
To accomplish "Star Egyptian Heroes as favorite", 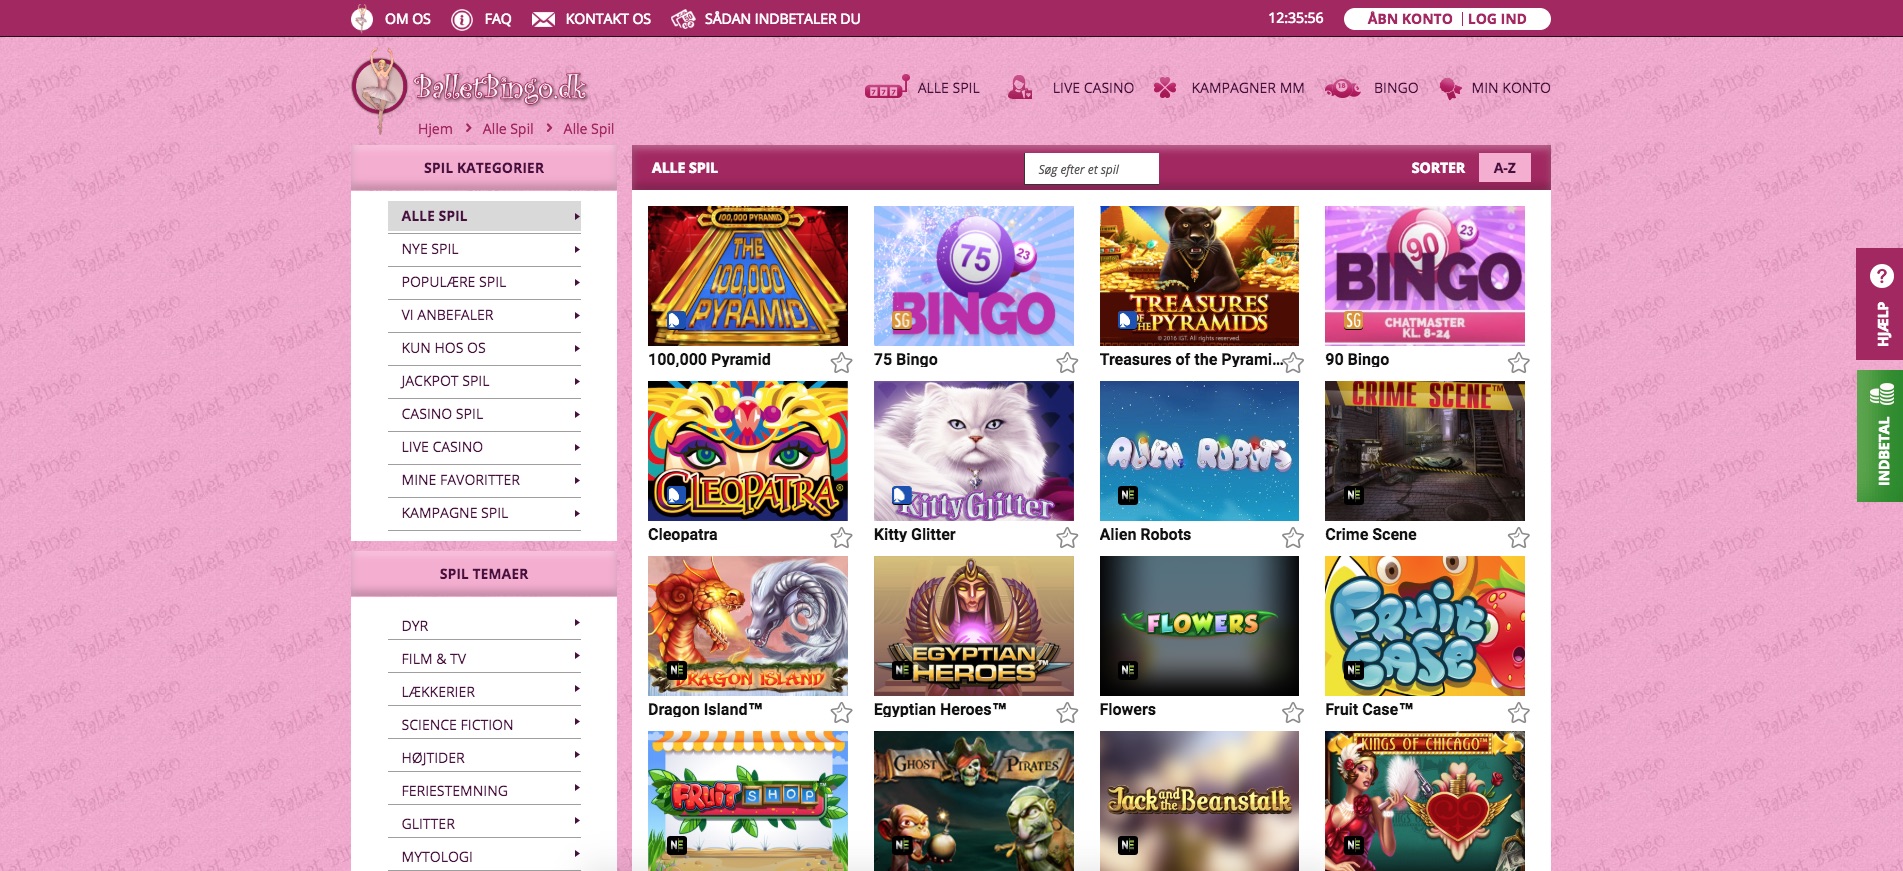I will pyautogui.click(x=1067, y=712).
